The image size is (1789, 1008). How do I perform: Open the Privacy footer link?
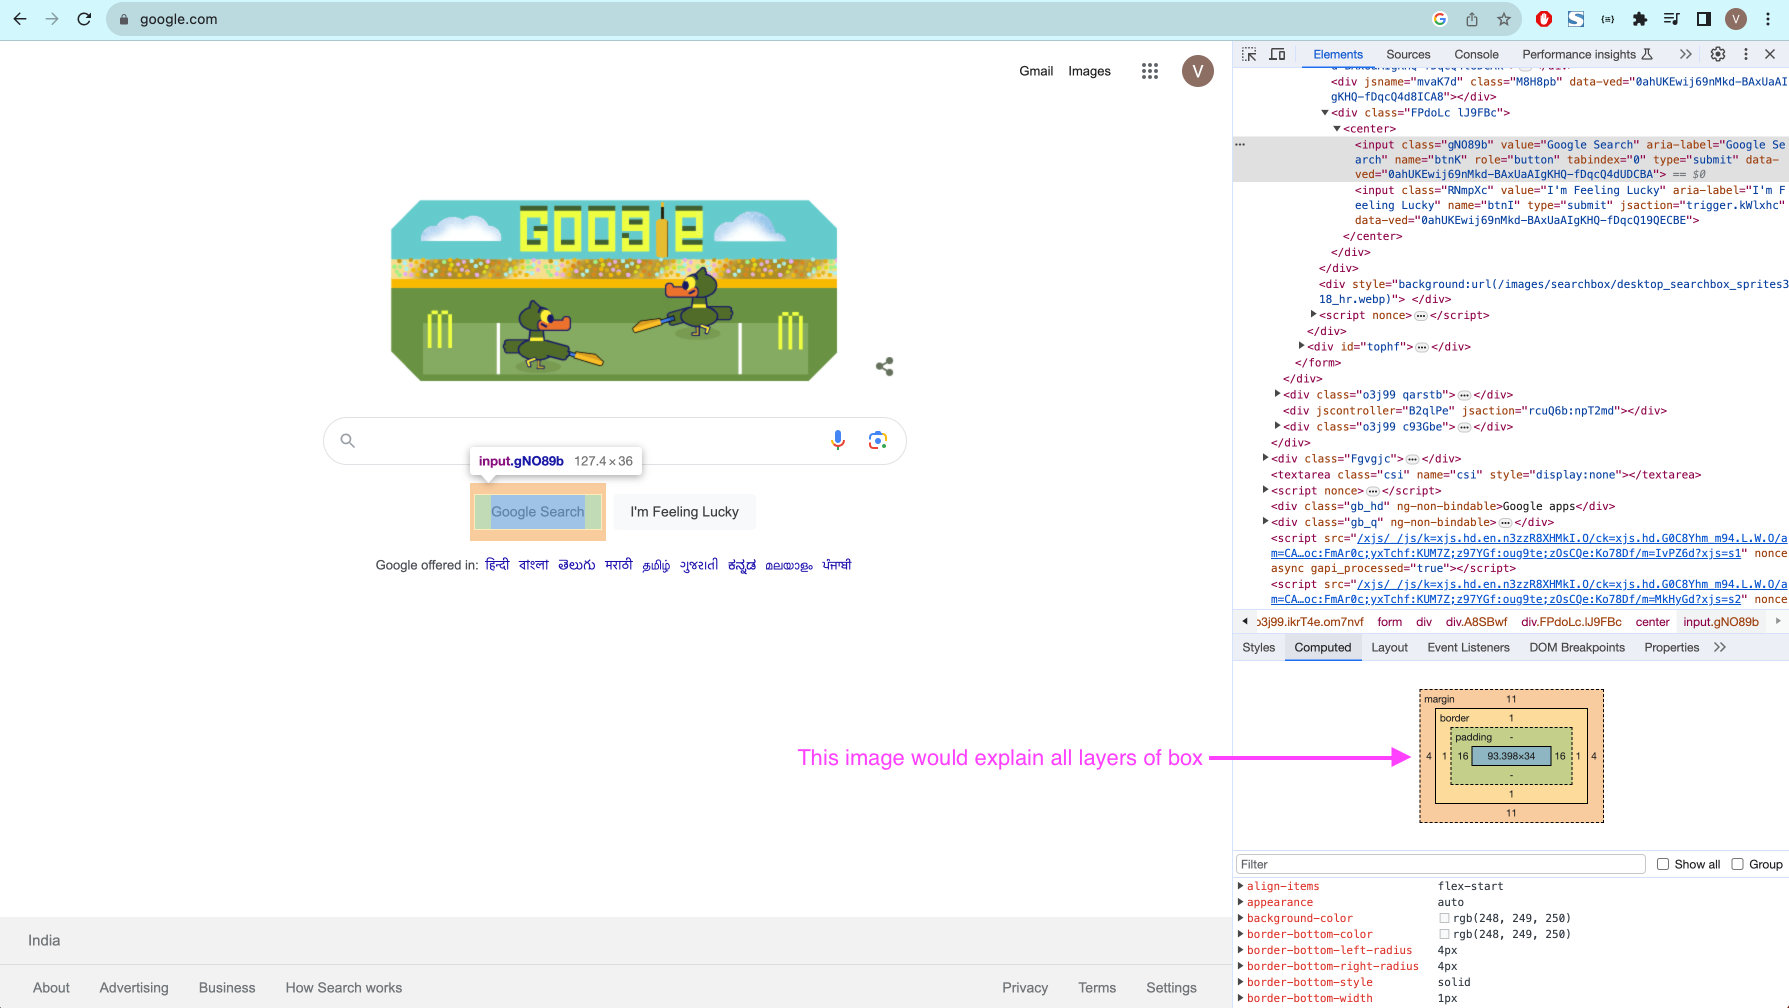click(x=1025, y=987)
